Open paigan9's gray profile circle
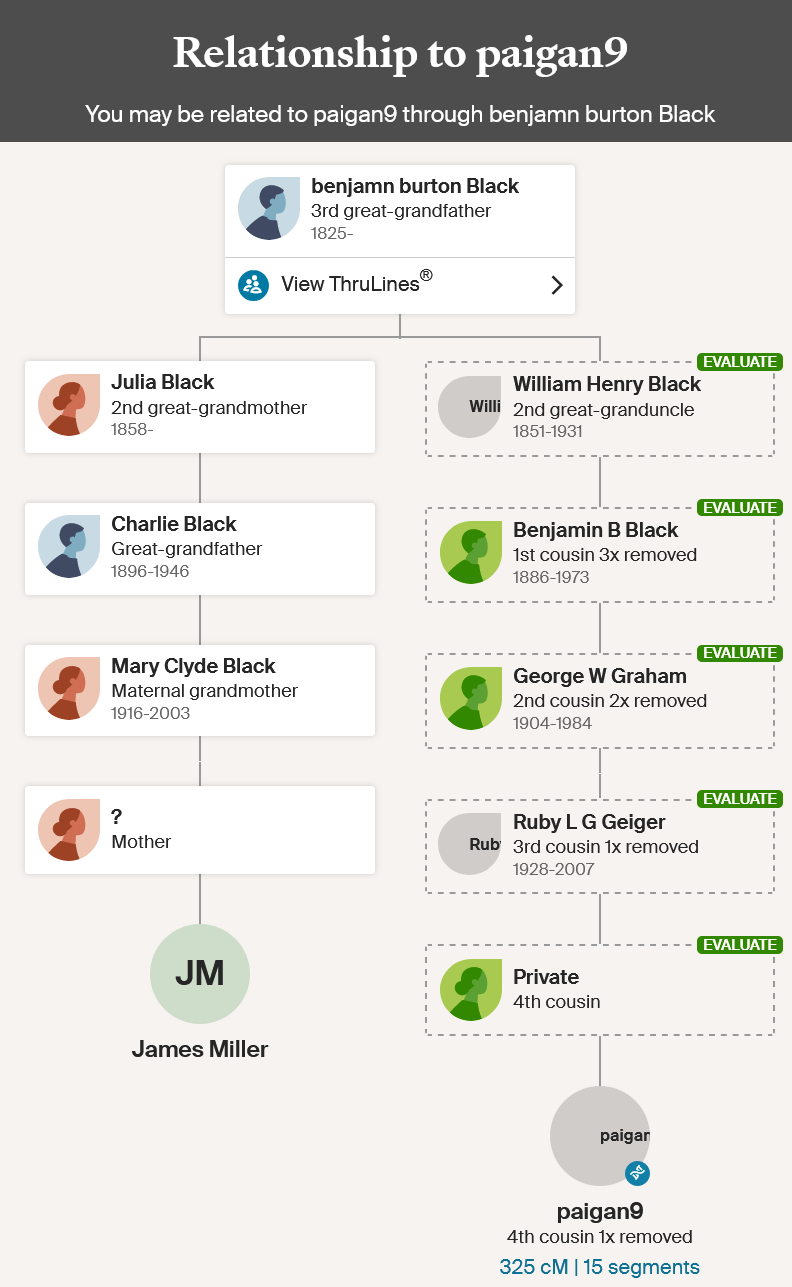 pos(600,1136)
